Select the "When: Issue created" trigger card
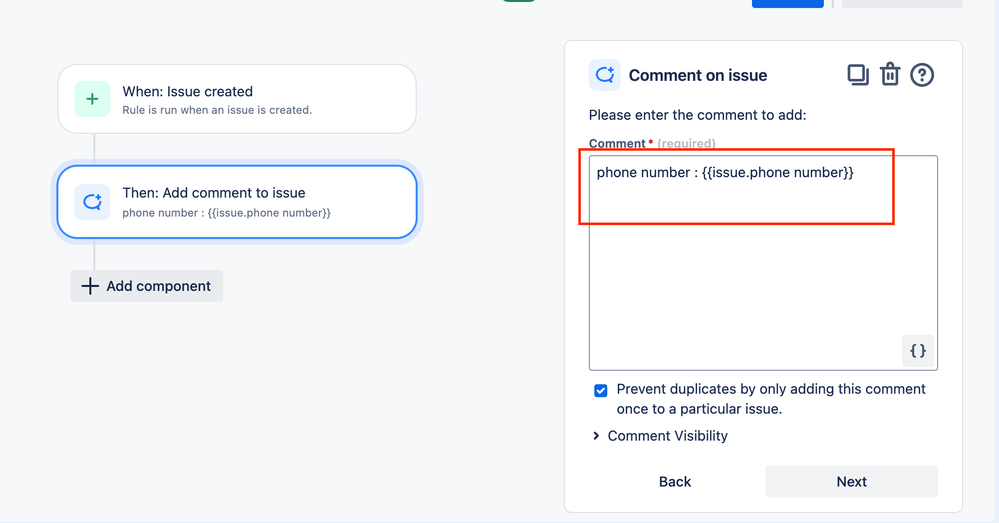Image resolution: width=999 pixels, height=523 pixels. tap(237, 99)
